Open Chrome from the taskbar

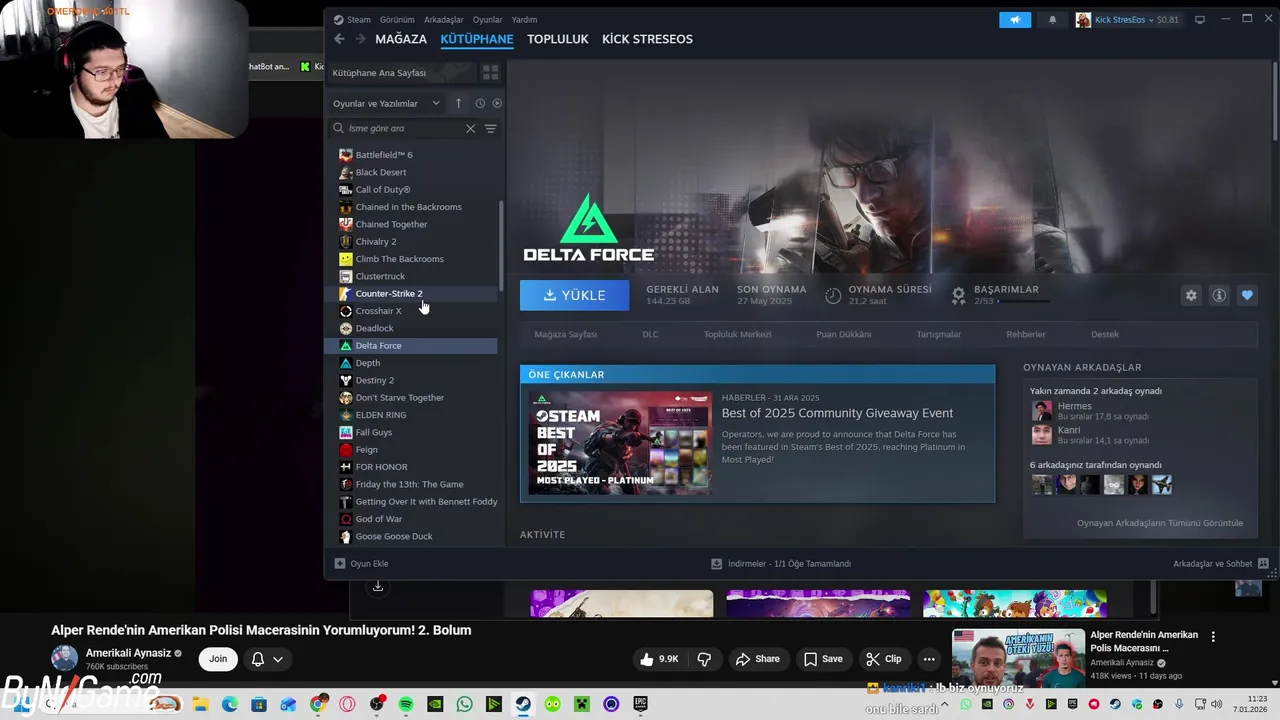tap(318, 704)
